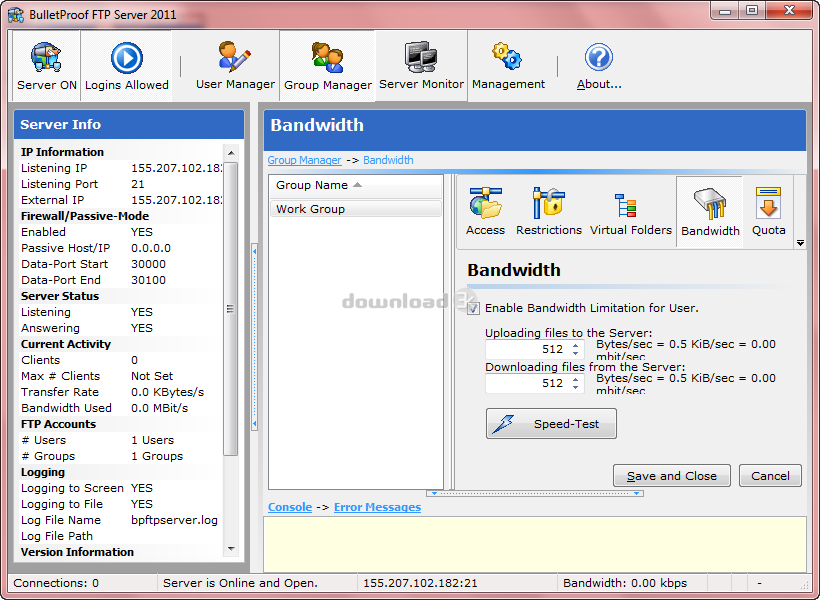Open Management settings gears icon
This screenshot has width=820, height=600.
(x=508, y=66)
